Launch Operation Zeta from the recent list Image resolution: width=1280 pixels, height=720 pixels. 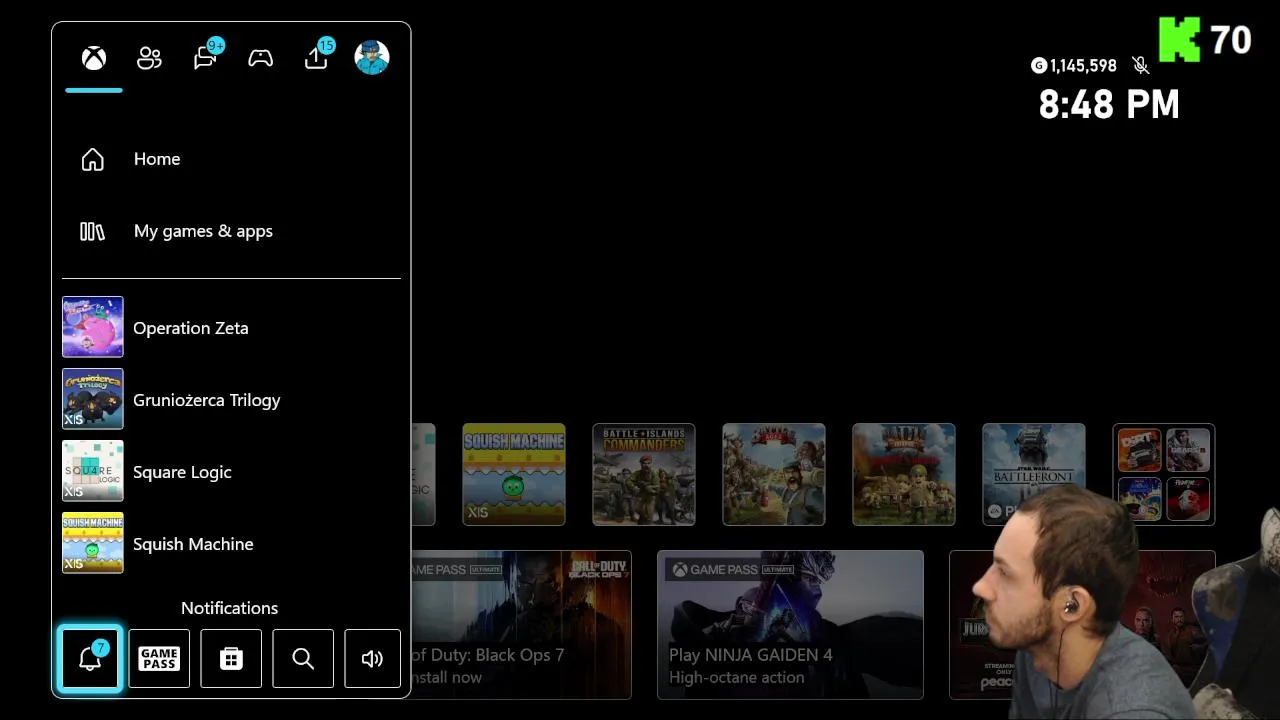(231, 328)
